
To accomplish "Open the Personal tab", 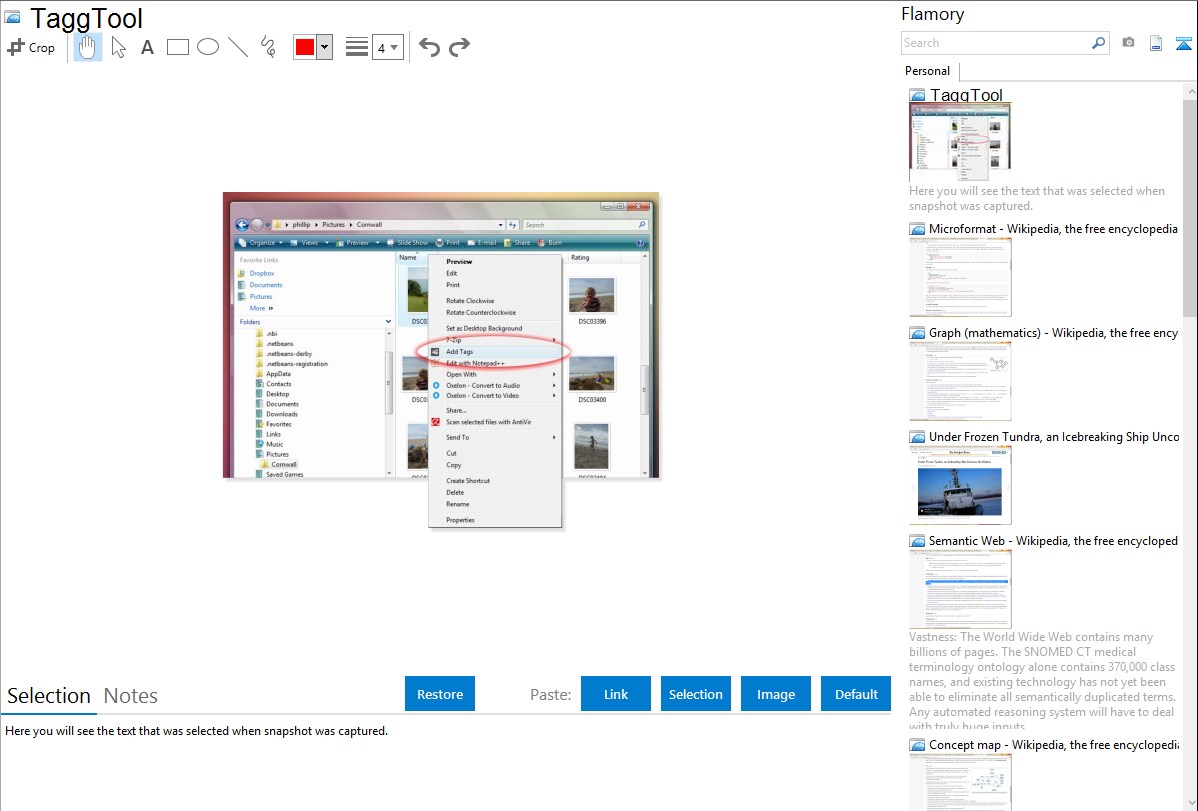I will (927, 71).
